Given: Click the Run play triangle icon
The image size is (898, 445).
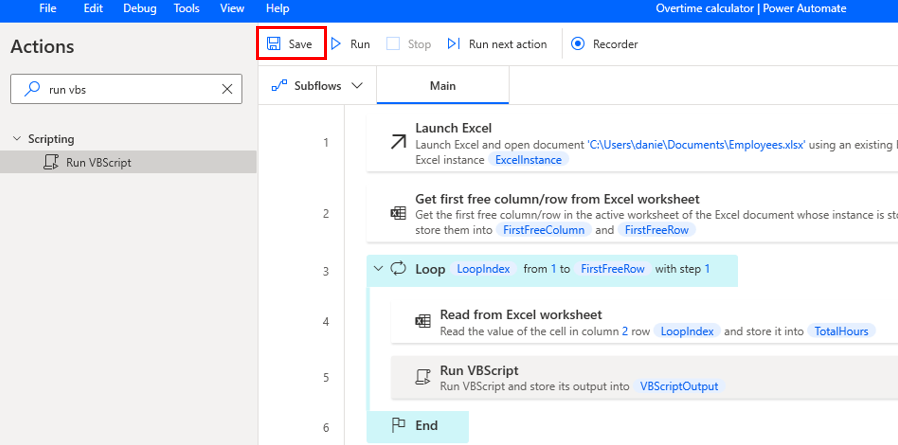Looking at the screenshot, I should pyautogui.click(x=336, y=44).
